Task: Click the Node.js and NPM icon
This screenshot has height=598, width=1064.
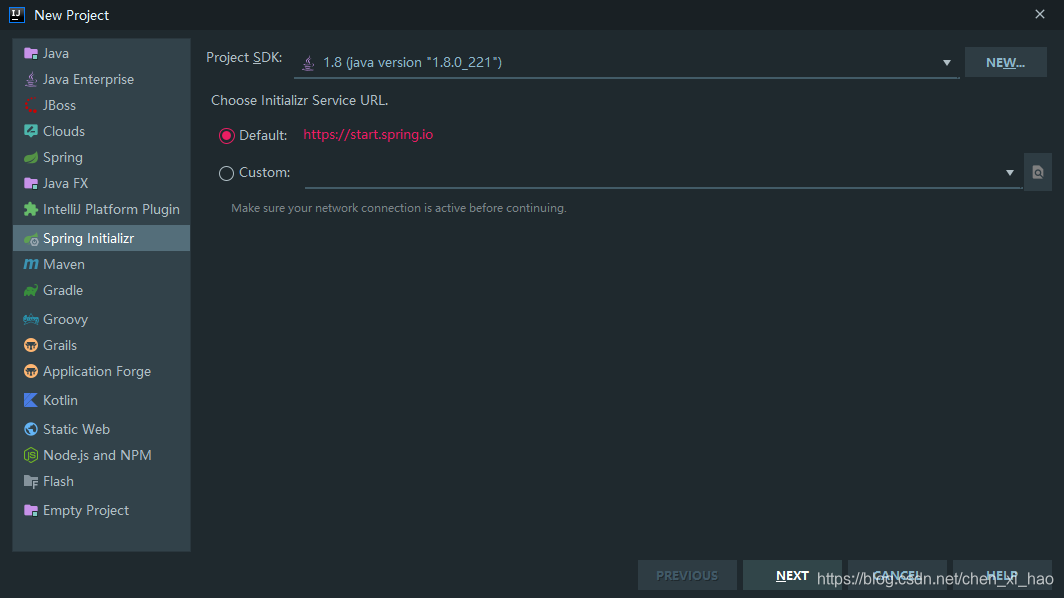Action: coord(31,455)
